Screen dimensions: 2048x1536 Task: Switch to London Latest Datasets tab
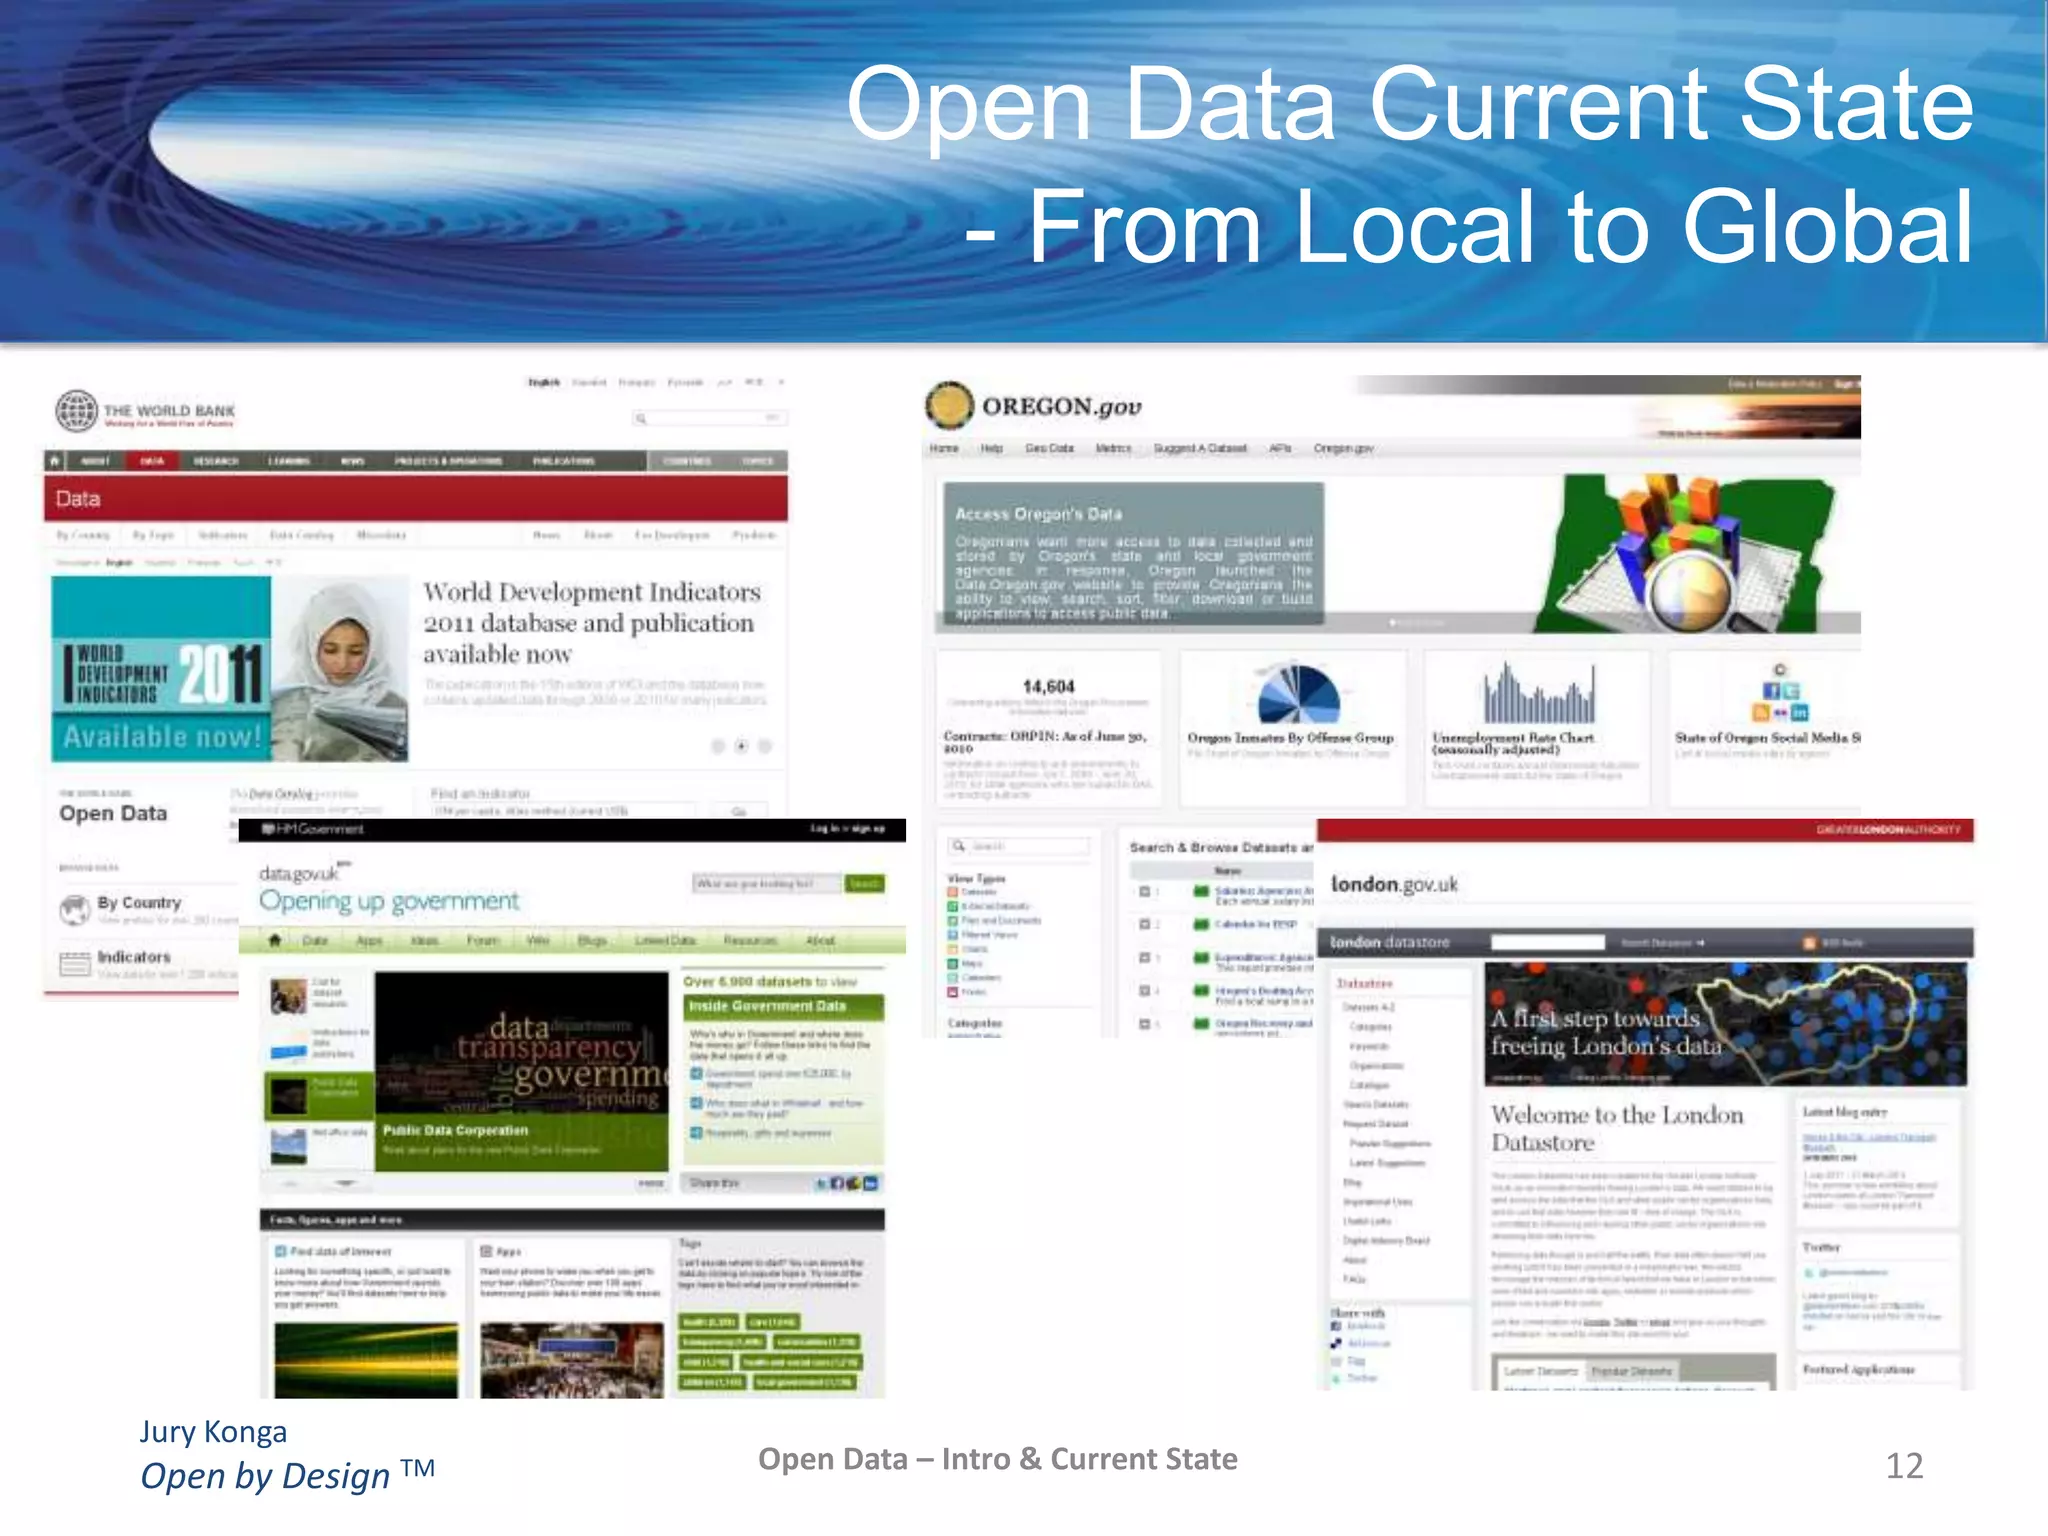[x=1540, y=1371]
